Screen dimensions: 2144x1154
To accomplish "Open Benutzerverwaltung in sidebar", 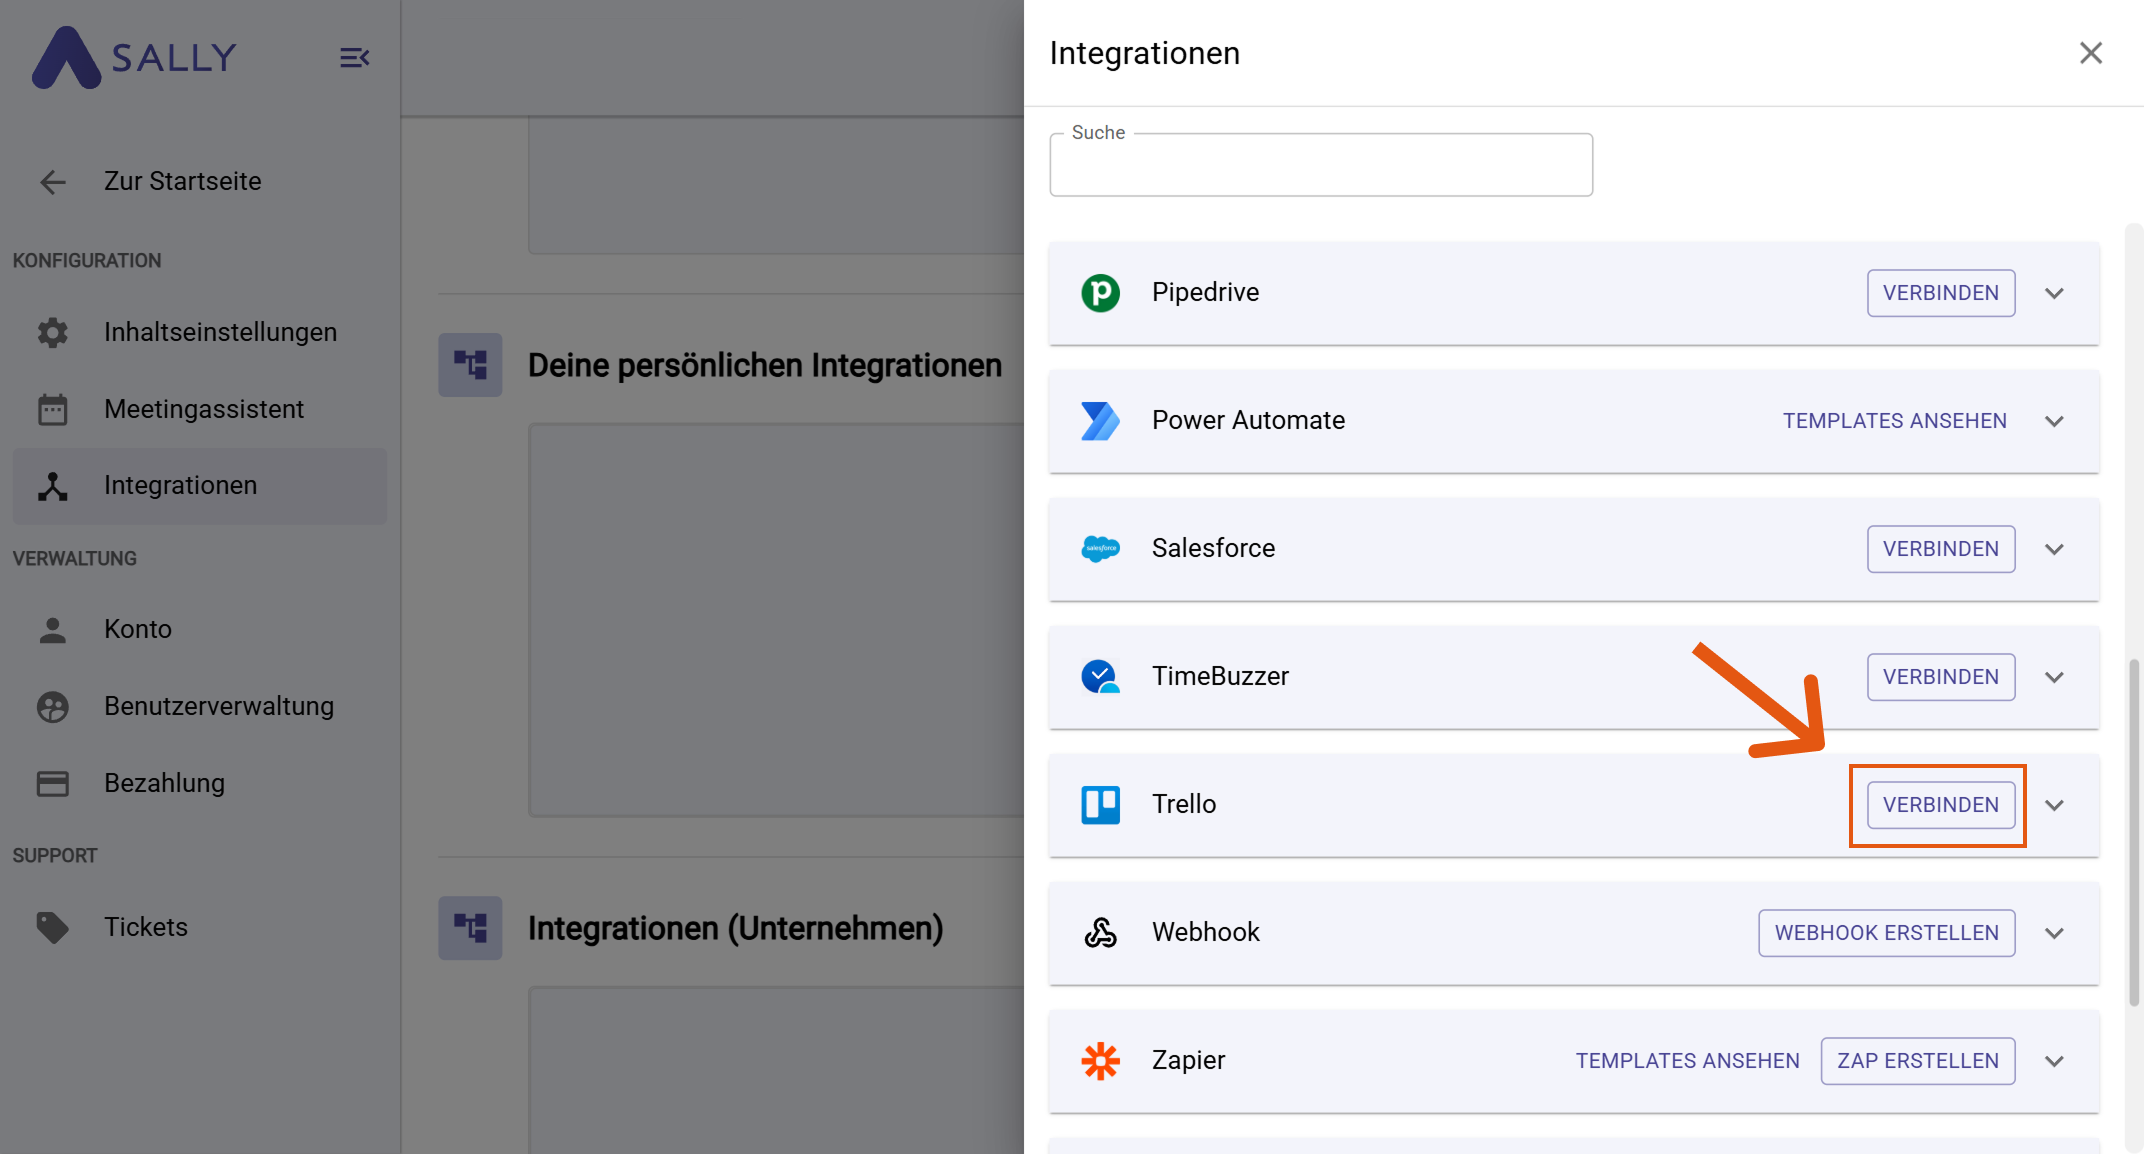I will pos(199,707).
